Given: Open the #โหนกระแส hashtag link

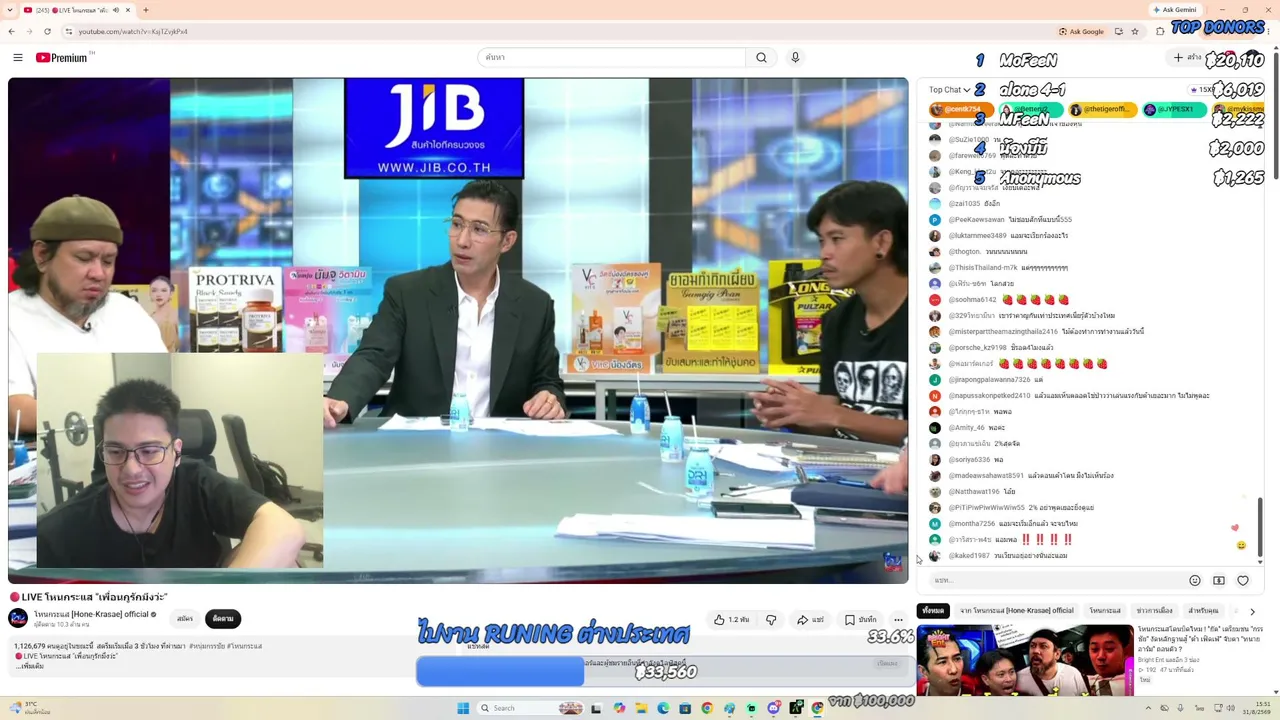Looking at the screenshot, I should coord(244,646).
